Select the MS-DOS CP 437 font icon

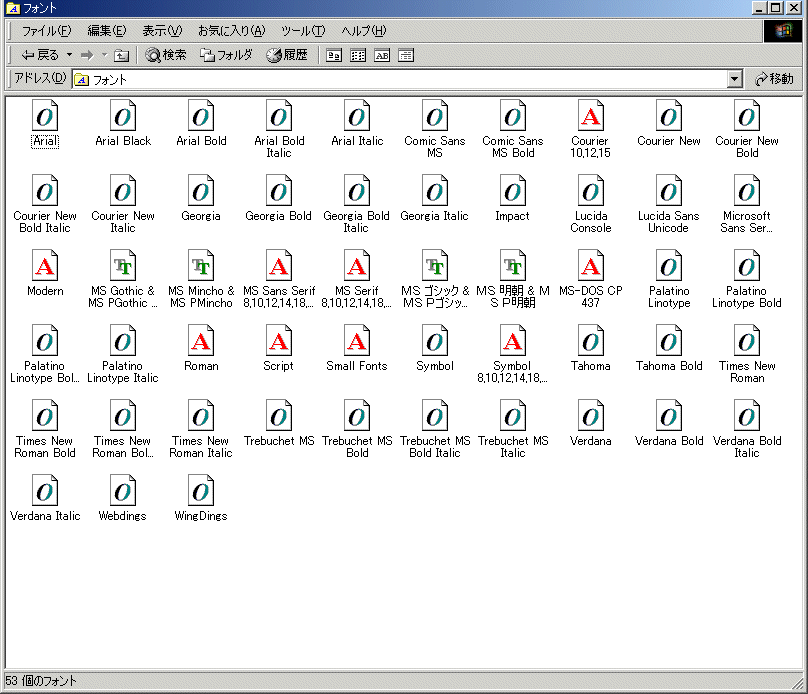tap(591, 265)
